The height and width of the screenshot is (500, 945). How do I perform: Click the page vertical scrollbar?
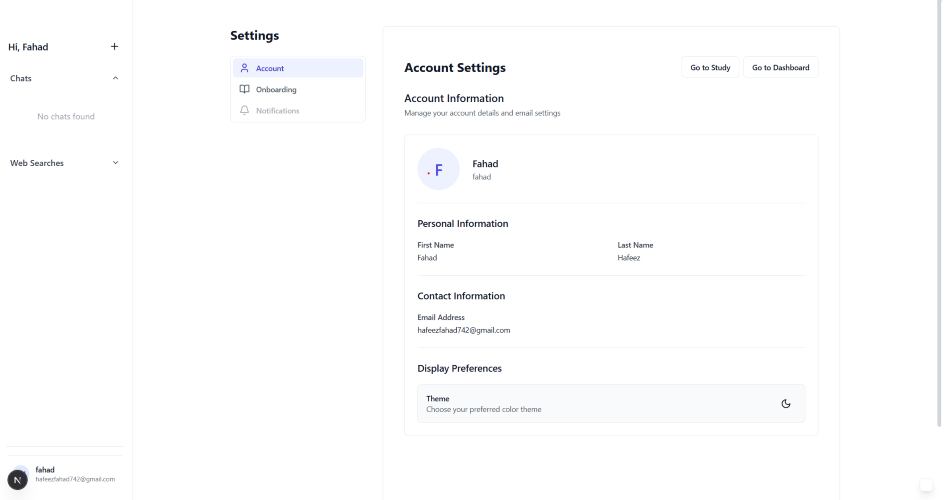pyautogui.click(x=938, y=211)
